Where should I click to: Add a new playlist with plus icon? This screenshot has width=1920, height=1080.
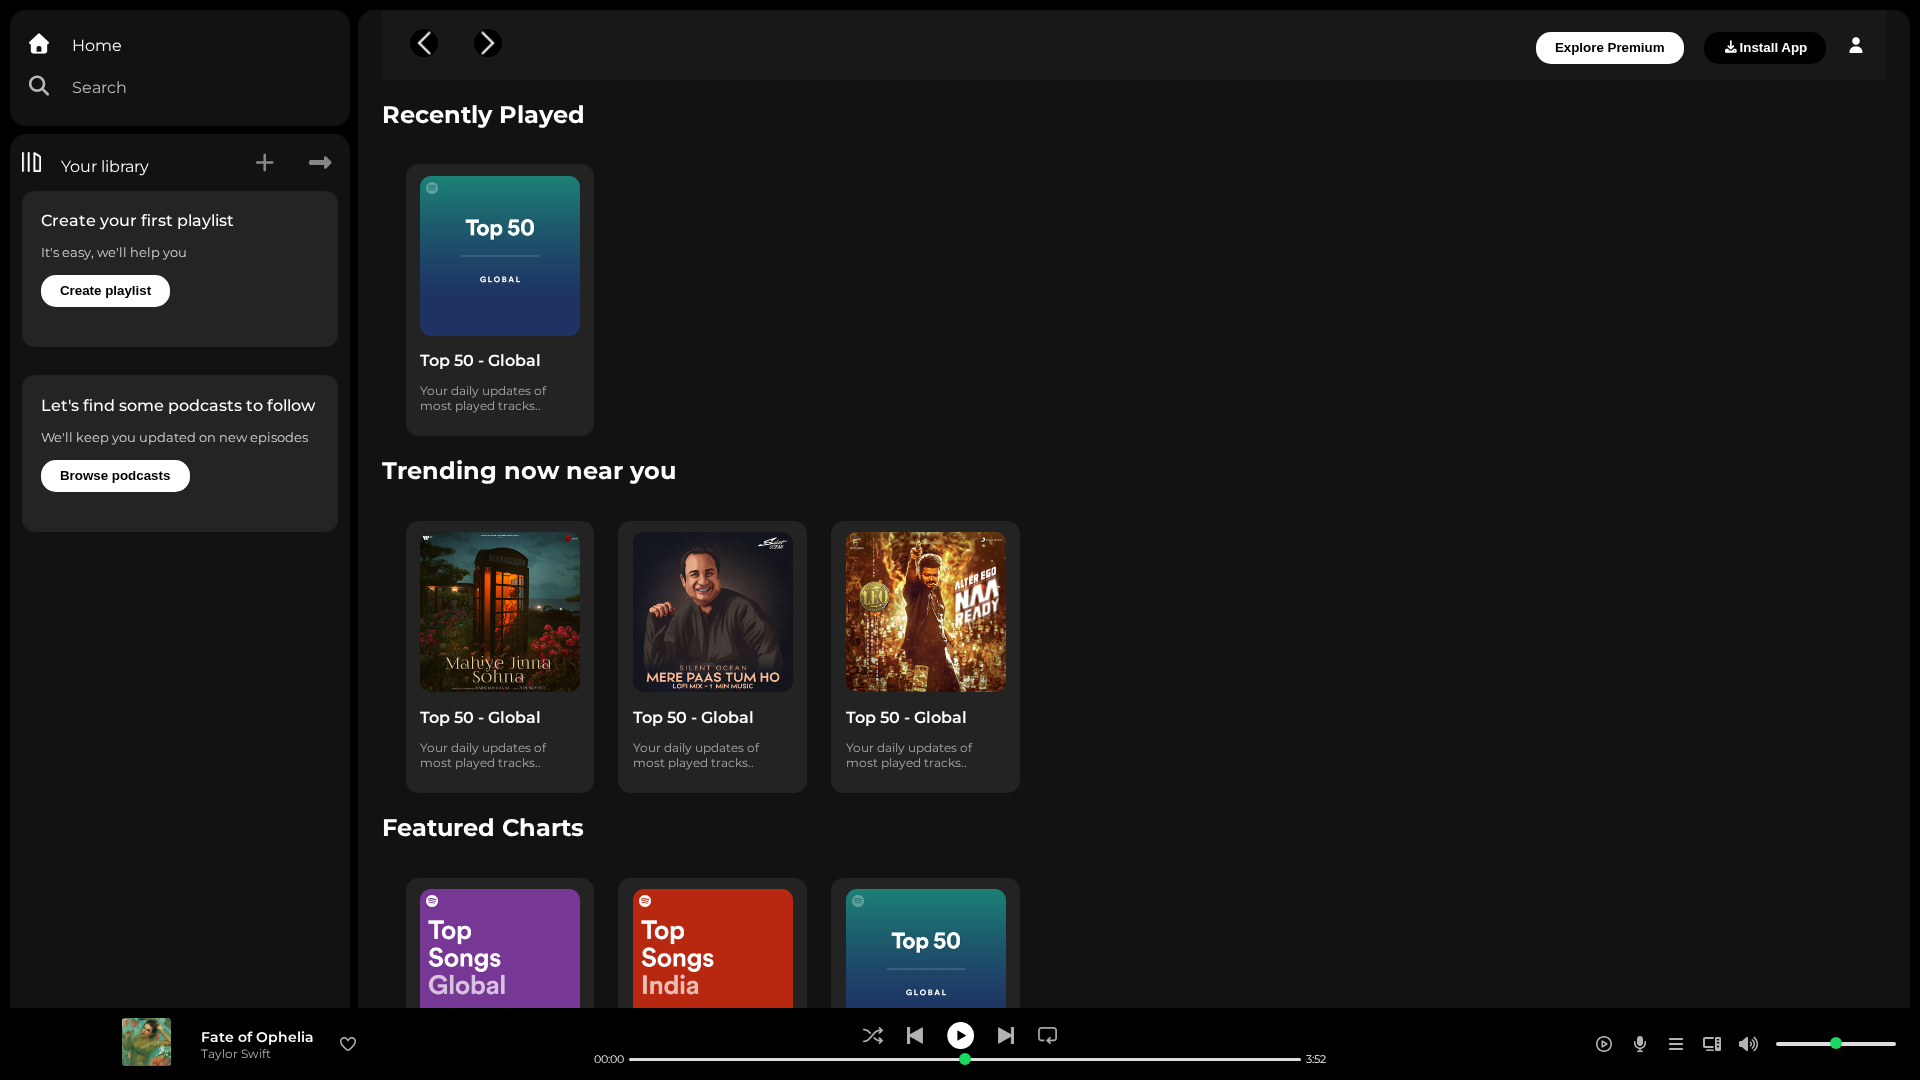[x=264, y=162]
